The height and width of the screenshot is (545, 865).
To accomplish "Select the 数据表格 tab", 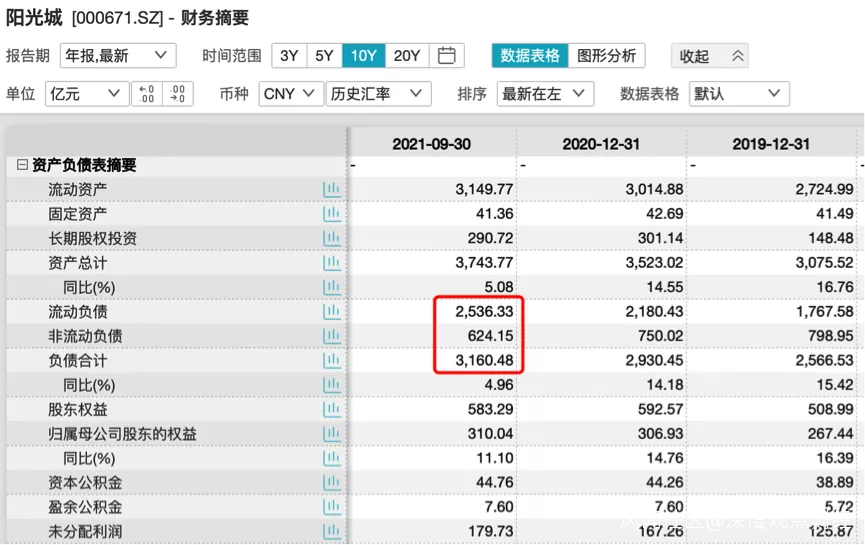I will click(530, 56).
